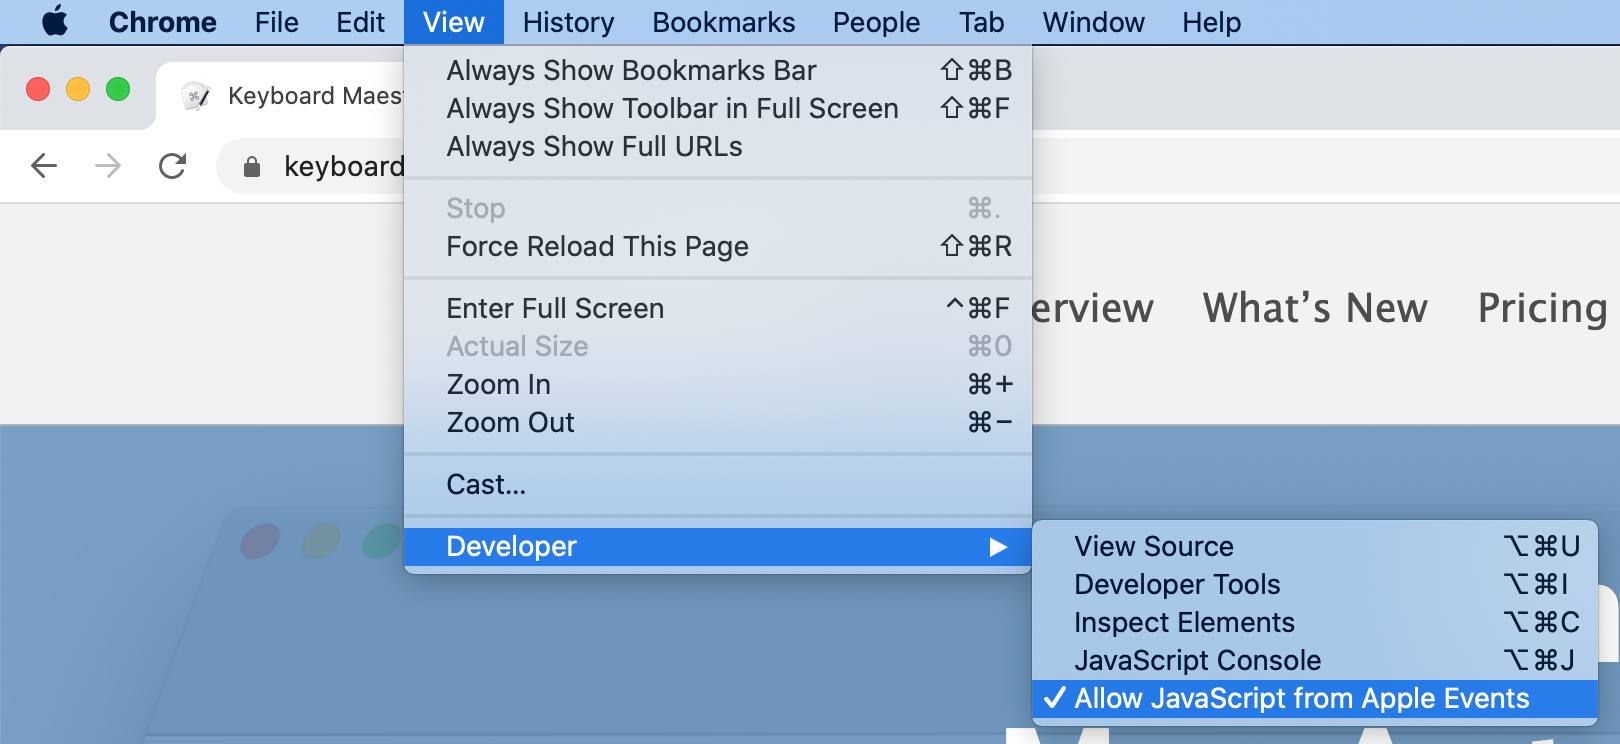Click the Pricing link on the page

(1542, 308)
